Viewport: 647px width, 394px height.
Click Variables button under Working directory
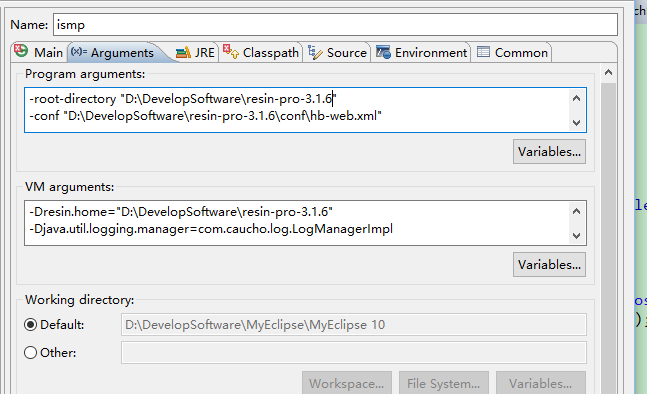pos(541,383)
